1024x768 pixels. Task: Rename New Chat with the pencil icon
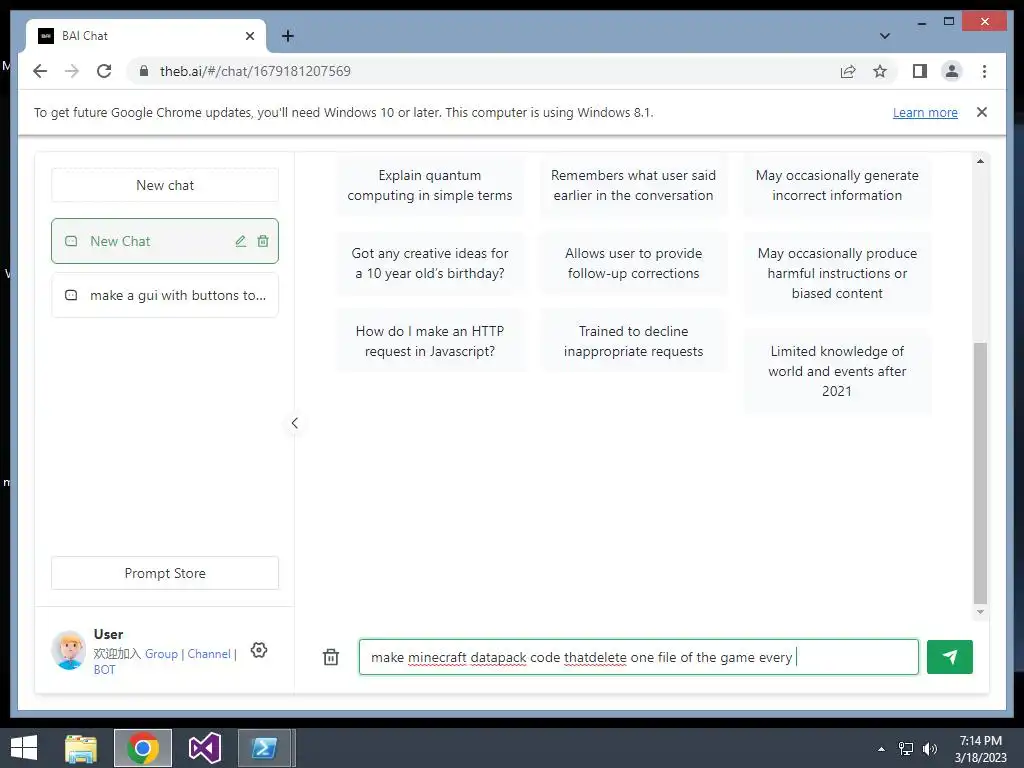(x=241, y=241)
